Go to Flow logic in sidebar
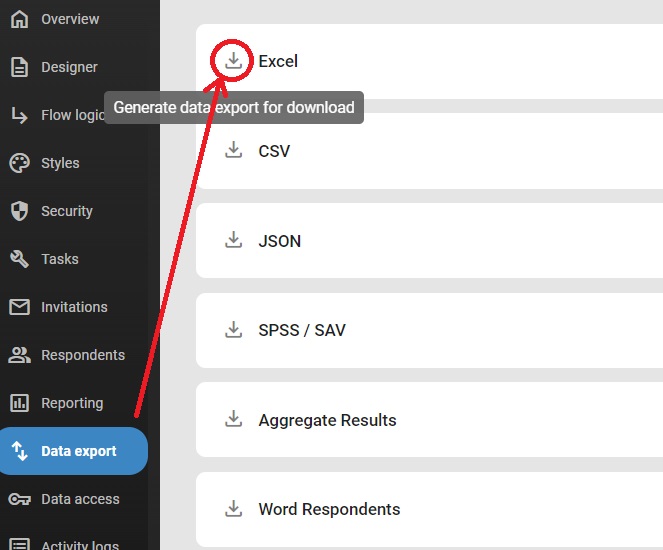Screen dimensions: 663x550 70,115
